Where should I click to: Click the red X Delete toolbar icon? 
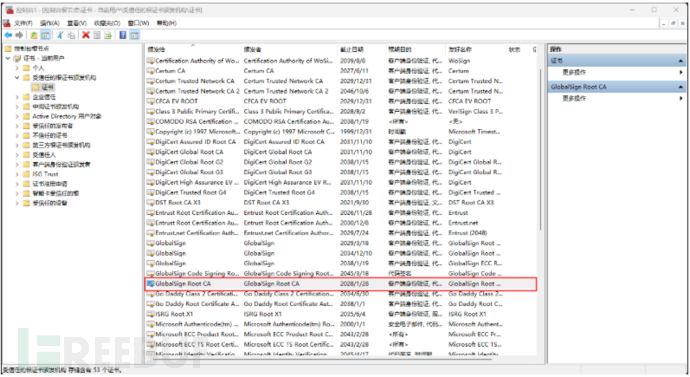click(86, 35)
